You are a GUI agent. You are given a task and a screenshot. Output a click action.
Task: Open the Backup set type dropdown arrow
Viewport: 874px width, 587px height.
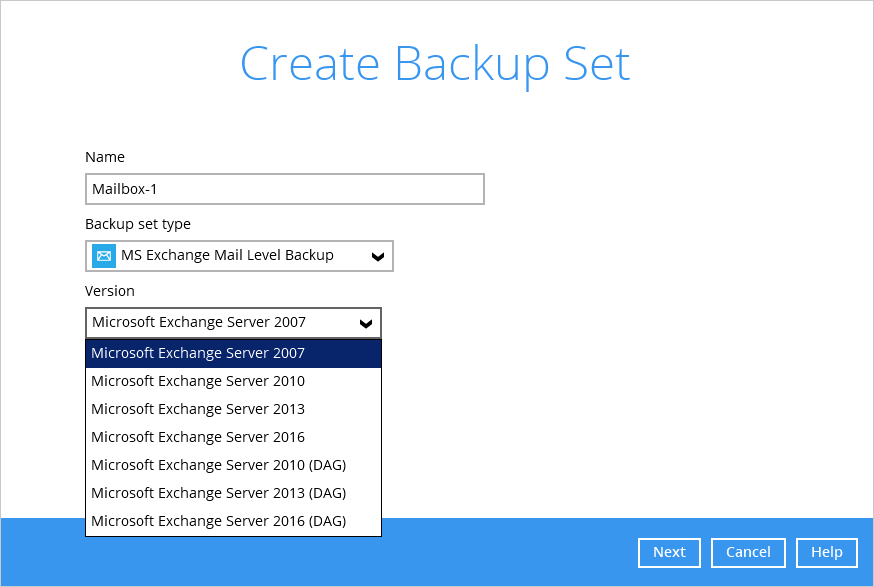[x=378, y=256]
